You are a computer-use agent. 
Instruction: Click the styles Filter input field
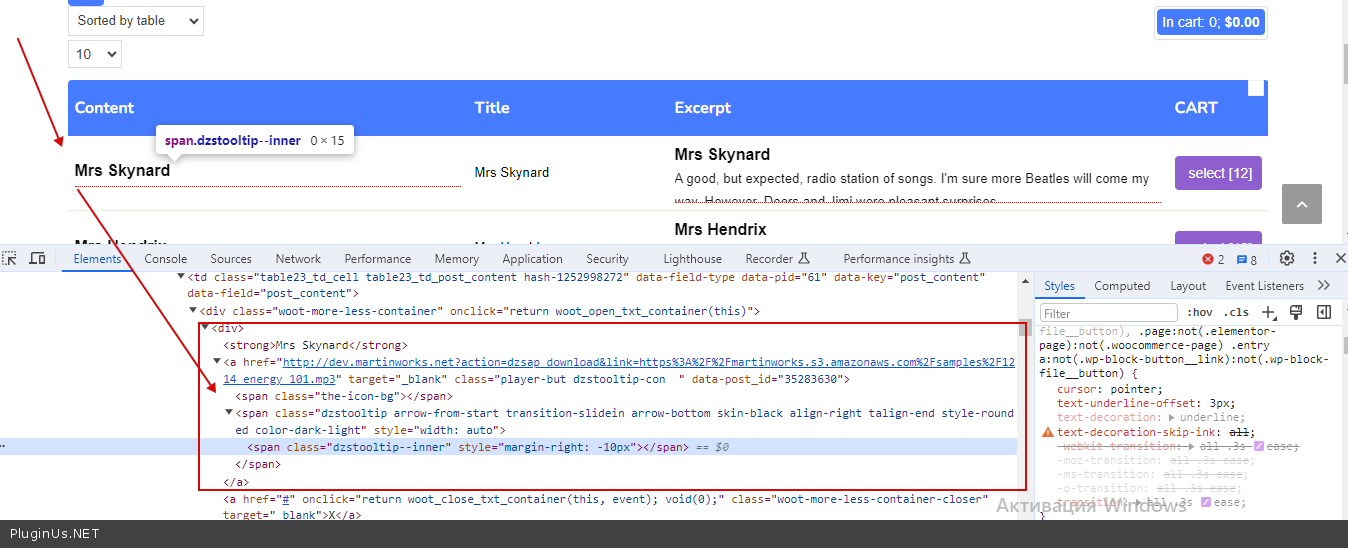tap(1108, 313)
